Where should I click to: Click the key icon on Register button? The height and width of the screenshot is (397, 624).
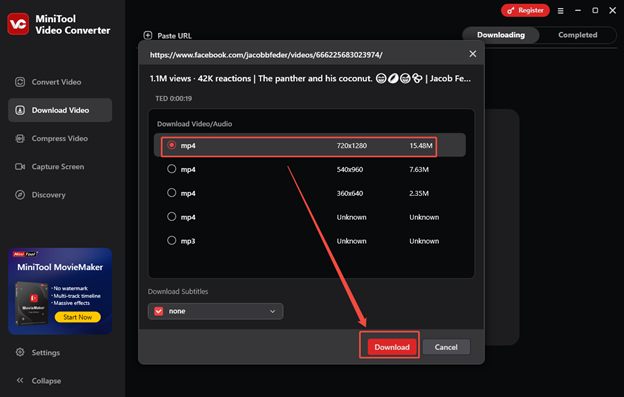[x=511, y=11]
